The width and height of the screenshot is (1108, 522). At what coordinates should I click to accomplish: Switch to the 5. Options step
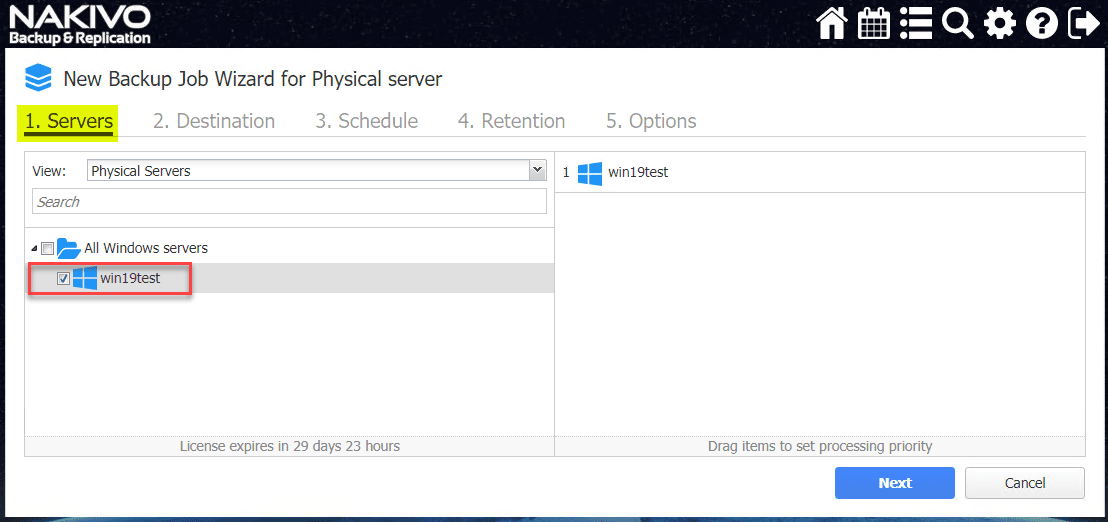652,121
